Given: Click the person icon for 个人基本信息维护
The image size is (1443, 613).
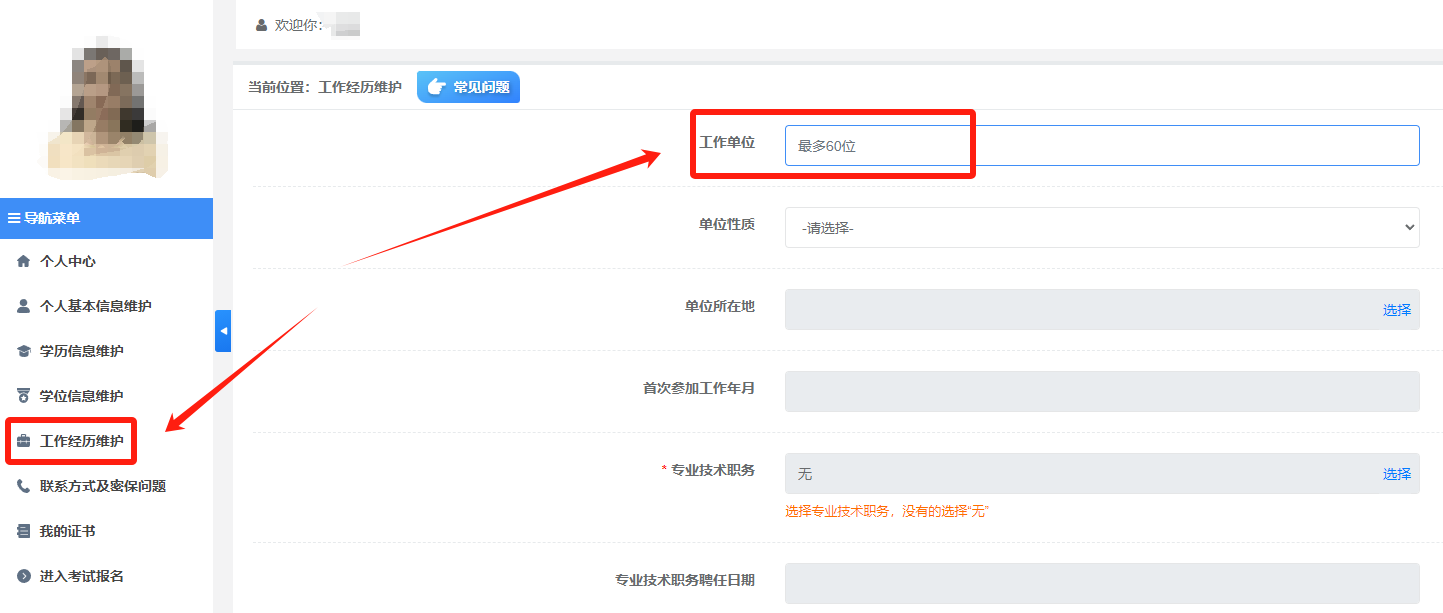Looking at the screenshot, I should point(24,307).
